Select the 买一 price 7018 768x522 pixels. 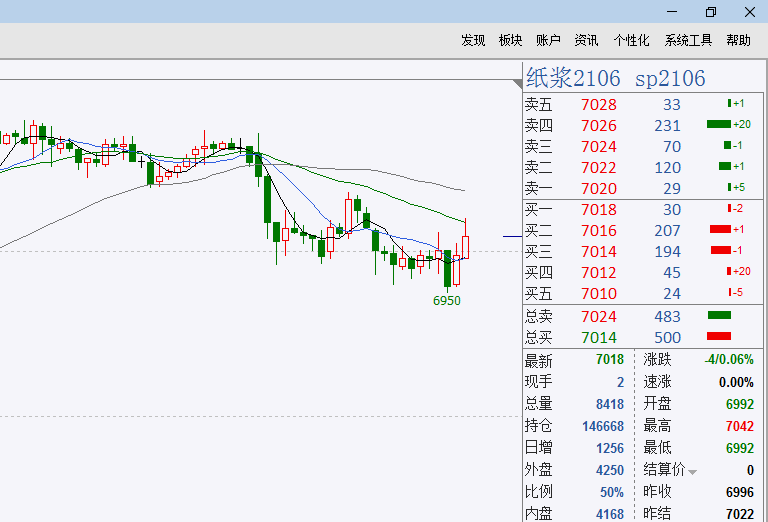click(x=599, y=209)
